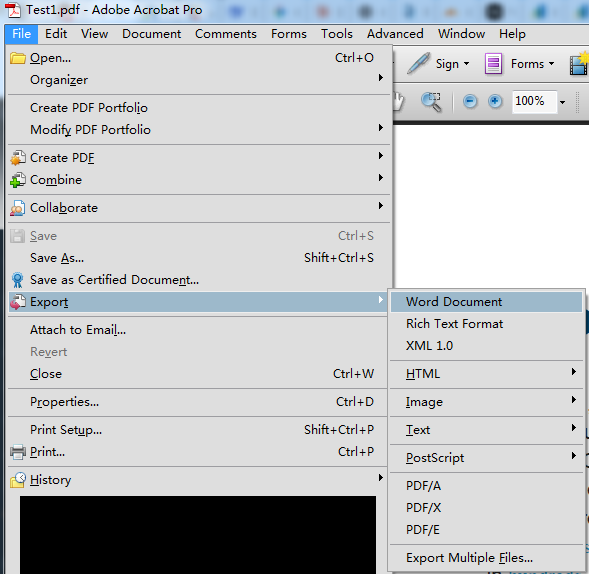Click the Sign pen icon in toolbar
Image resolution: width=589 pixels, height=574 pixels.
418,63
